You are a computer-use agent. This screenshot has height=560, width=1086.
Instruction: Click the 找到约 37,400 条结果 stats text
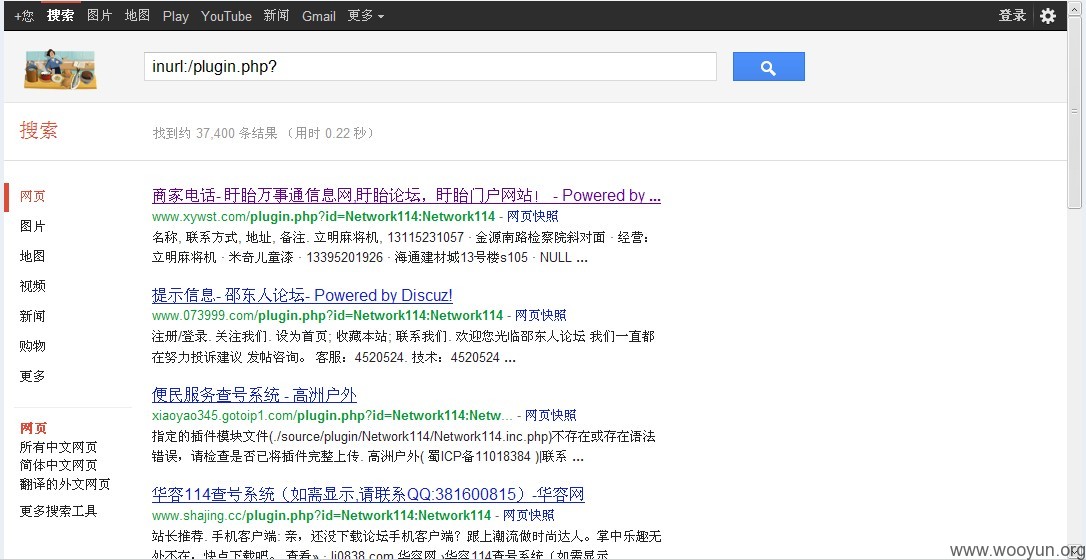pos(263,133)
